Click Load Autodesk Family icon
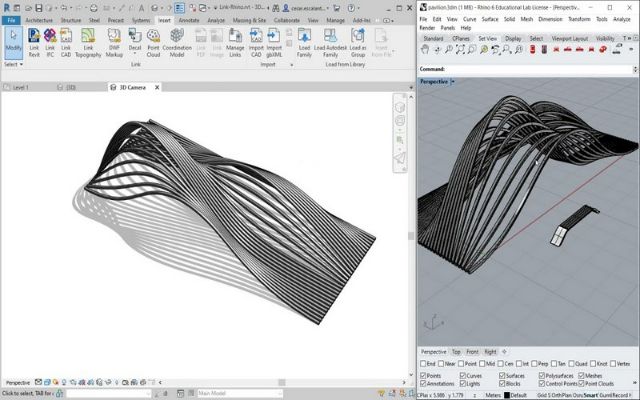 [x=330, y=42]
